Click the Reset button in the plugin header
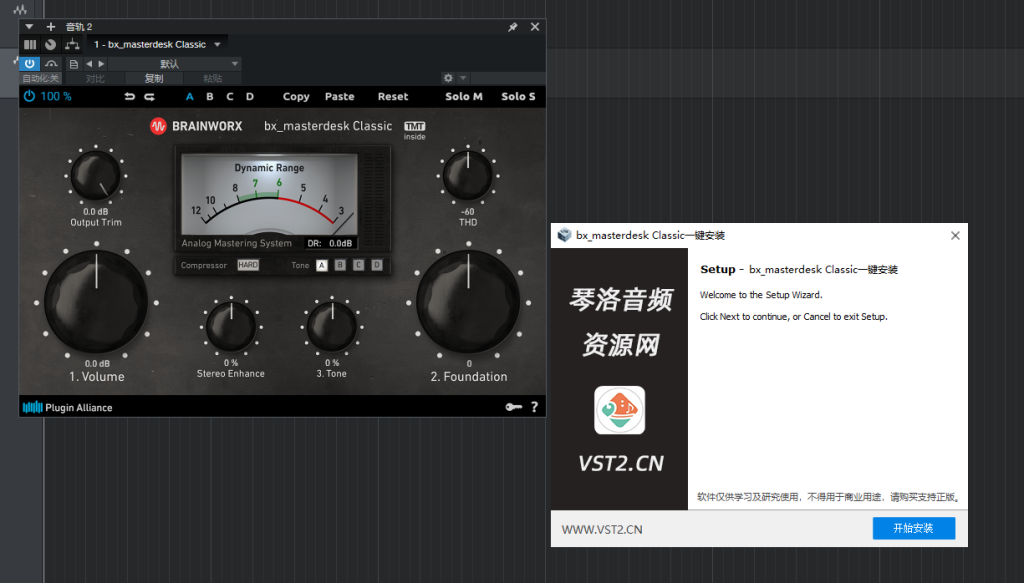 (x=393, y=96)
